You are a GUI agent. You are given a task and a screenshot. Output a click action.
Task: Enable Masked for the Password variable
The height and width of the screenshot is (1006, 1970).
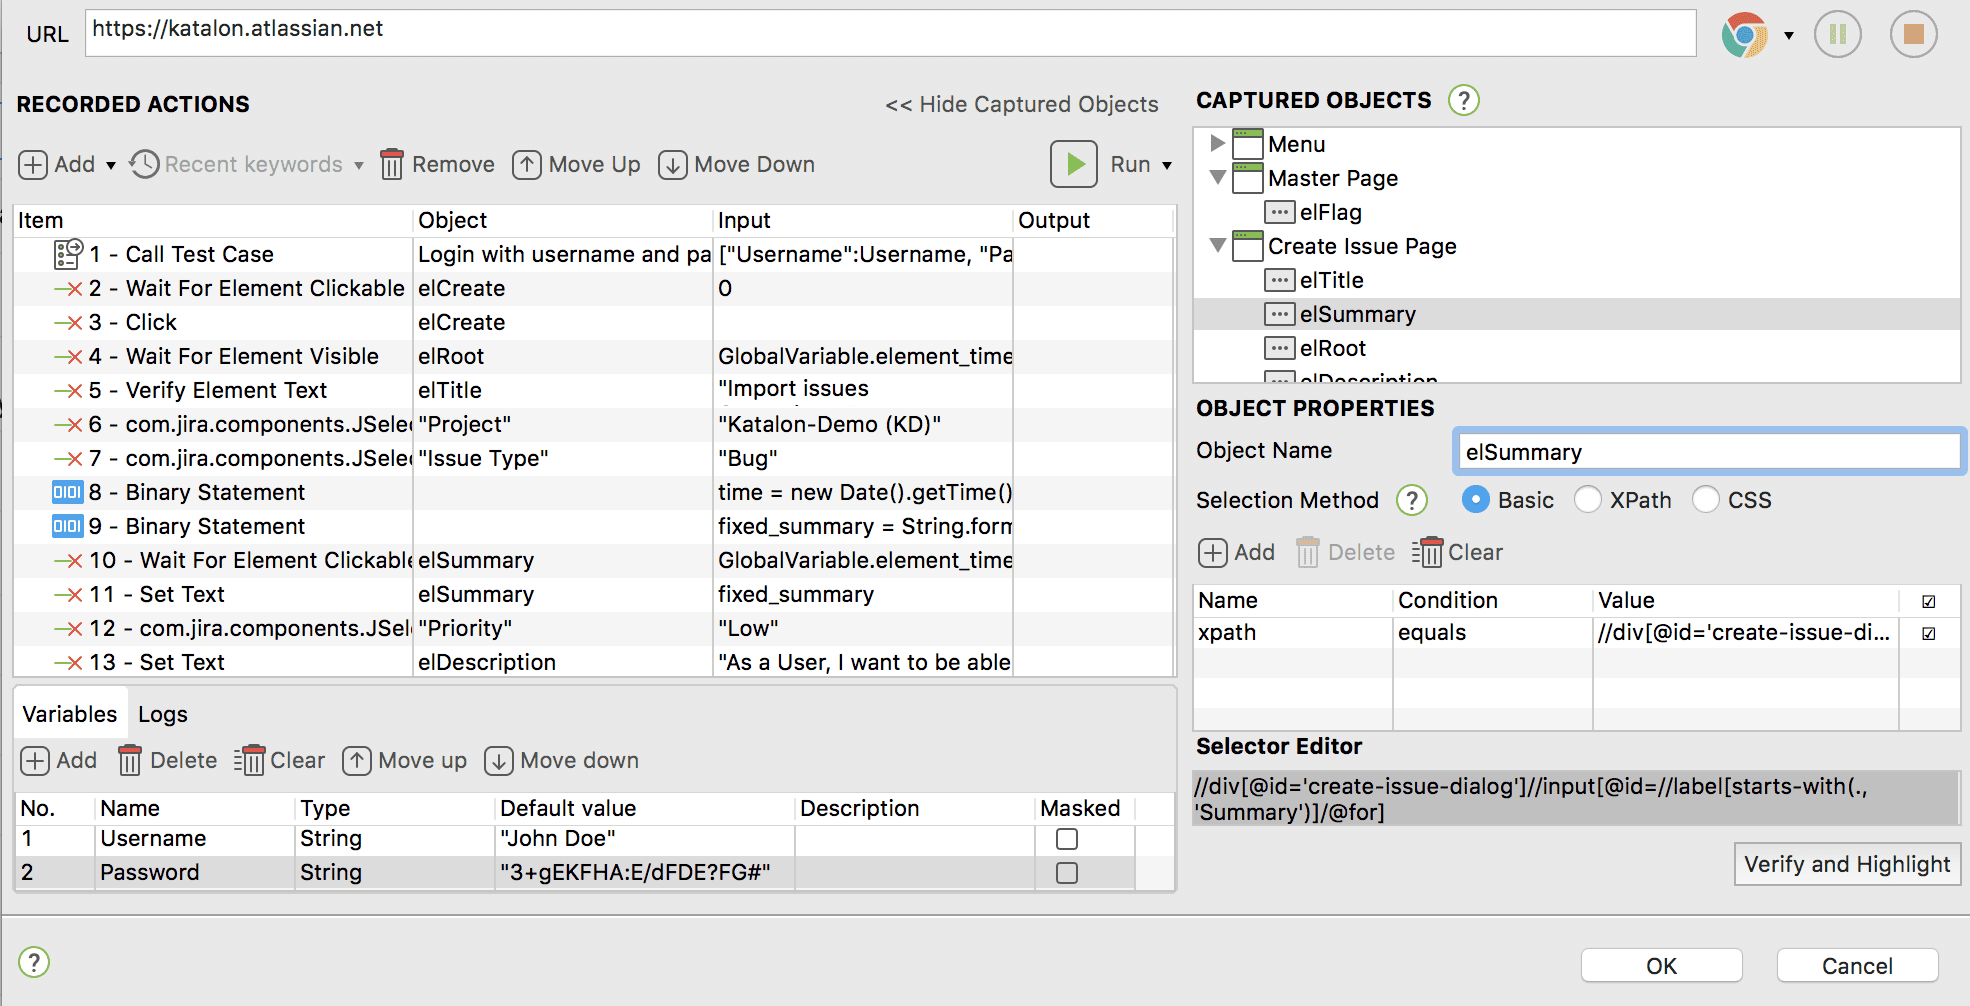tap(1066, 872)
